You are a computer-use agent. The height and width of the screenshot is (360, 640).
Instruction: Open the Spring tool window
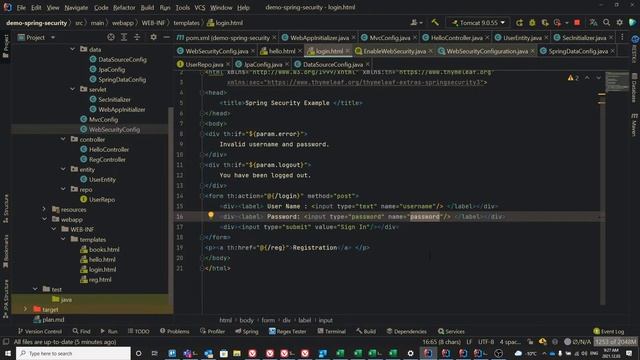[x=247, y=331]
